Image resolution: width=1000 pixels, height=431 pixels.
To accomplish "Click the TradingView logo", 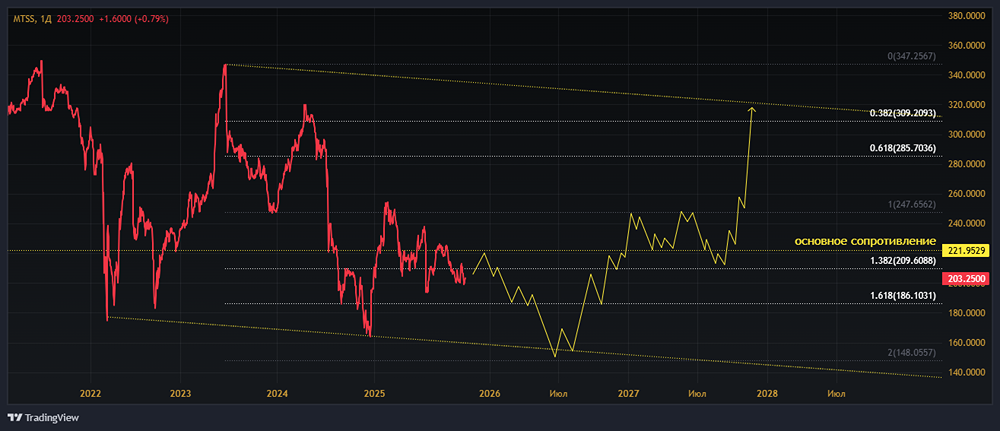I will pyautogui.click(x=43, y=418).
